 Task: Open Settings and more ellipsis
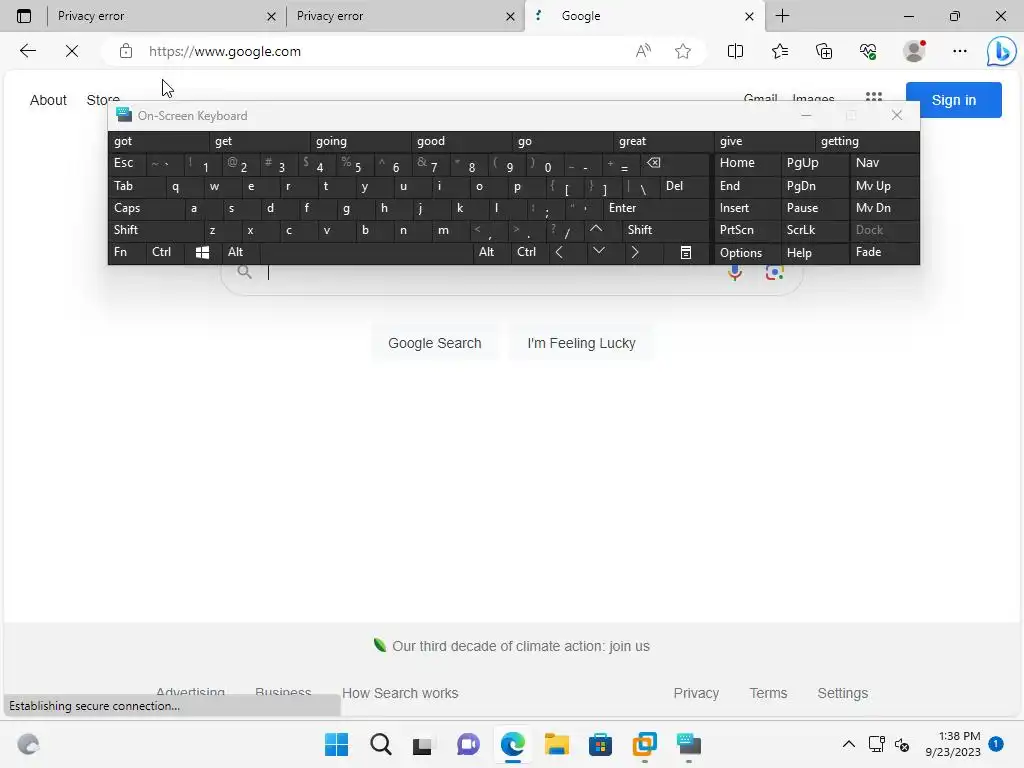(x=959, y=51)
